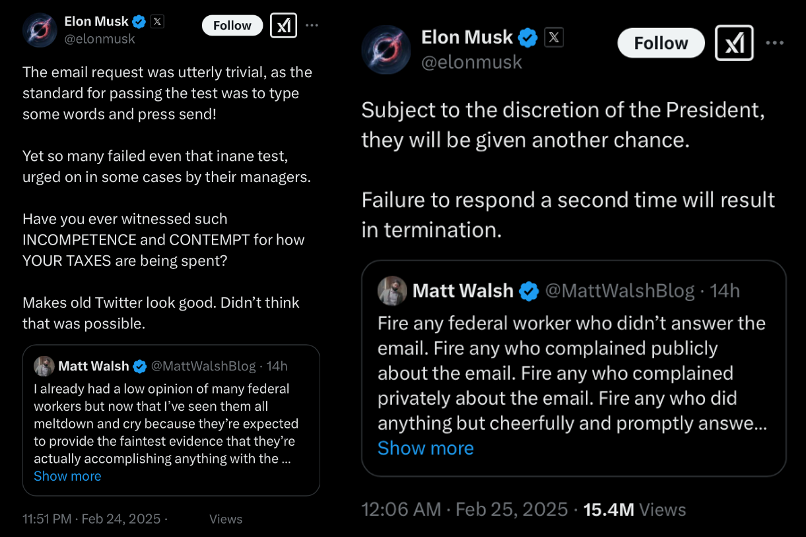
Task: Click Matt Walsh's avatar in 'low opinion' quote
Action: pos(44,366)
